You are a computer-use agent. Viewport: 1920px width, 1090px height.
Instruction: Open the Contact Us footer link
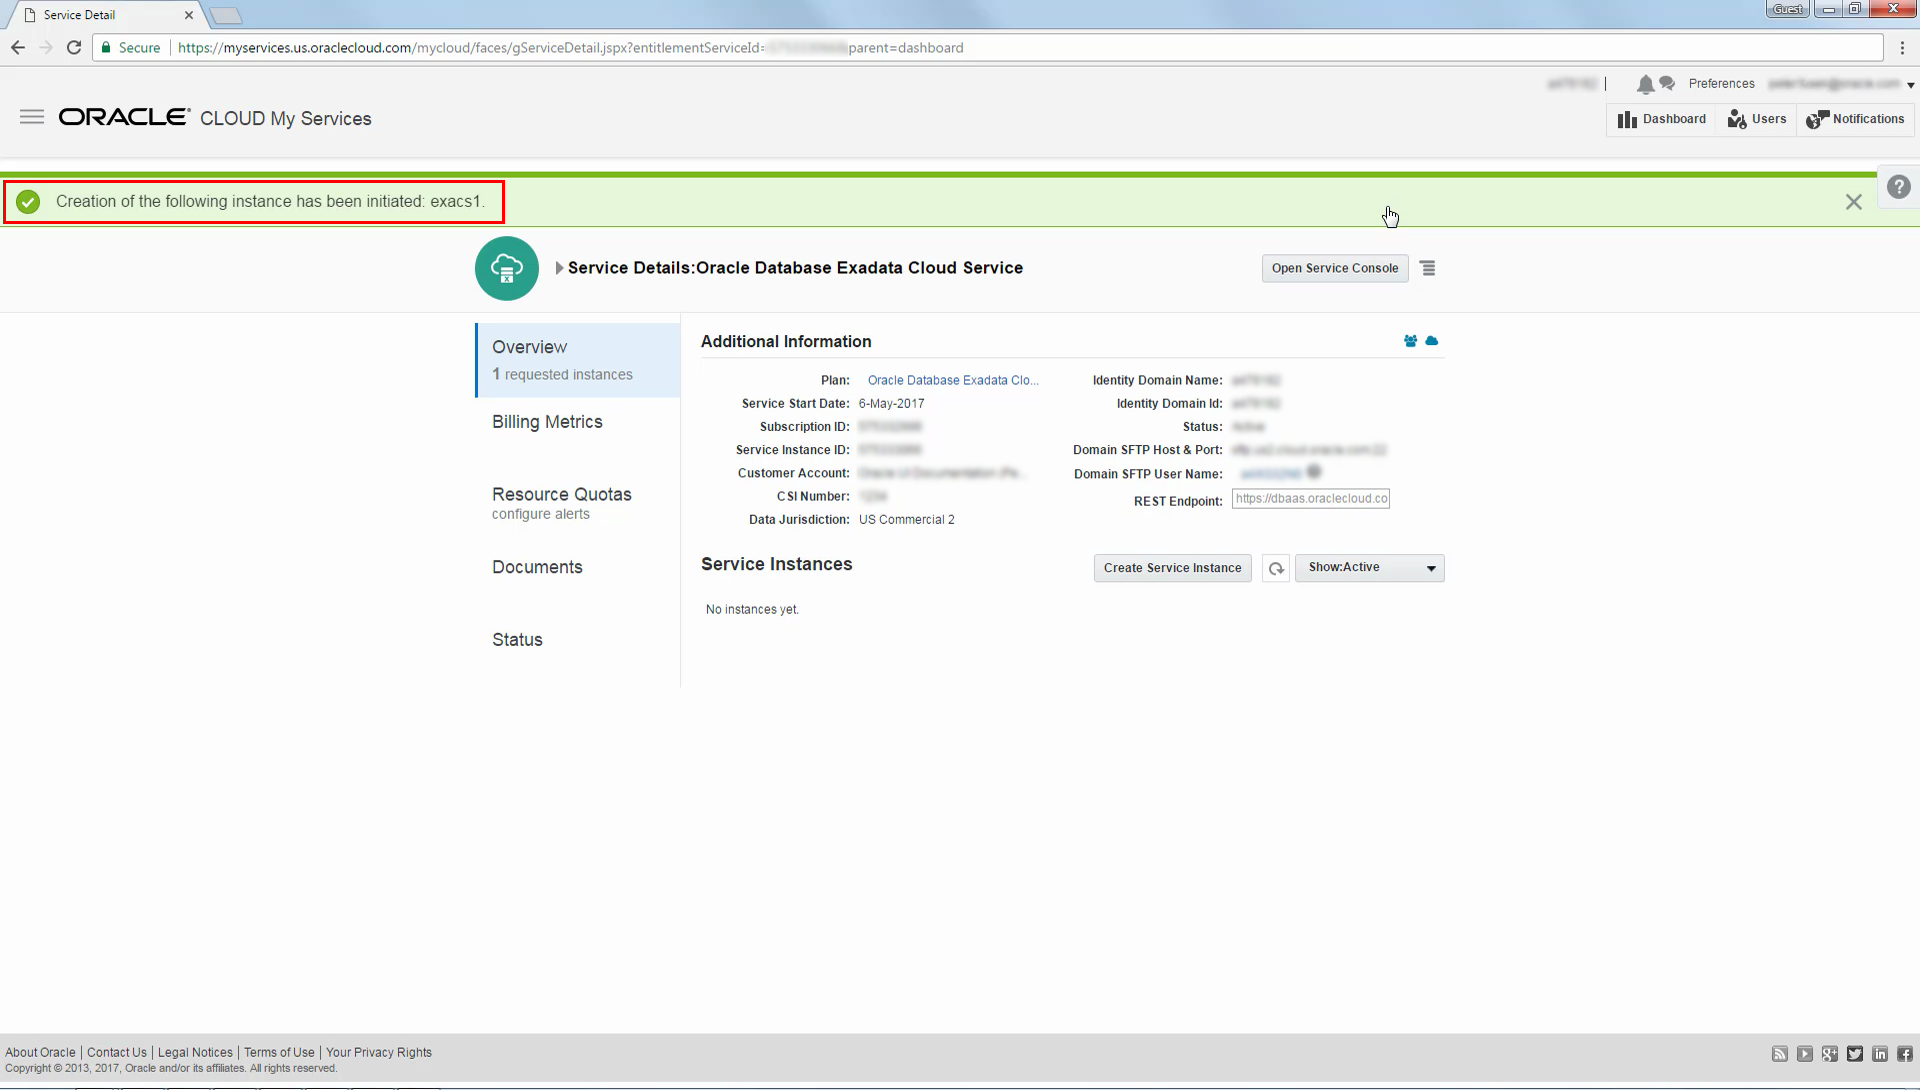[116, 1053]
